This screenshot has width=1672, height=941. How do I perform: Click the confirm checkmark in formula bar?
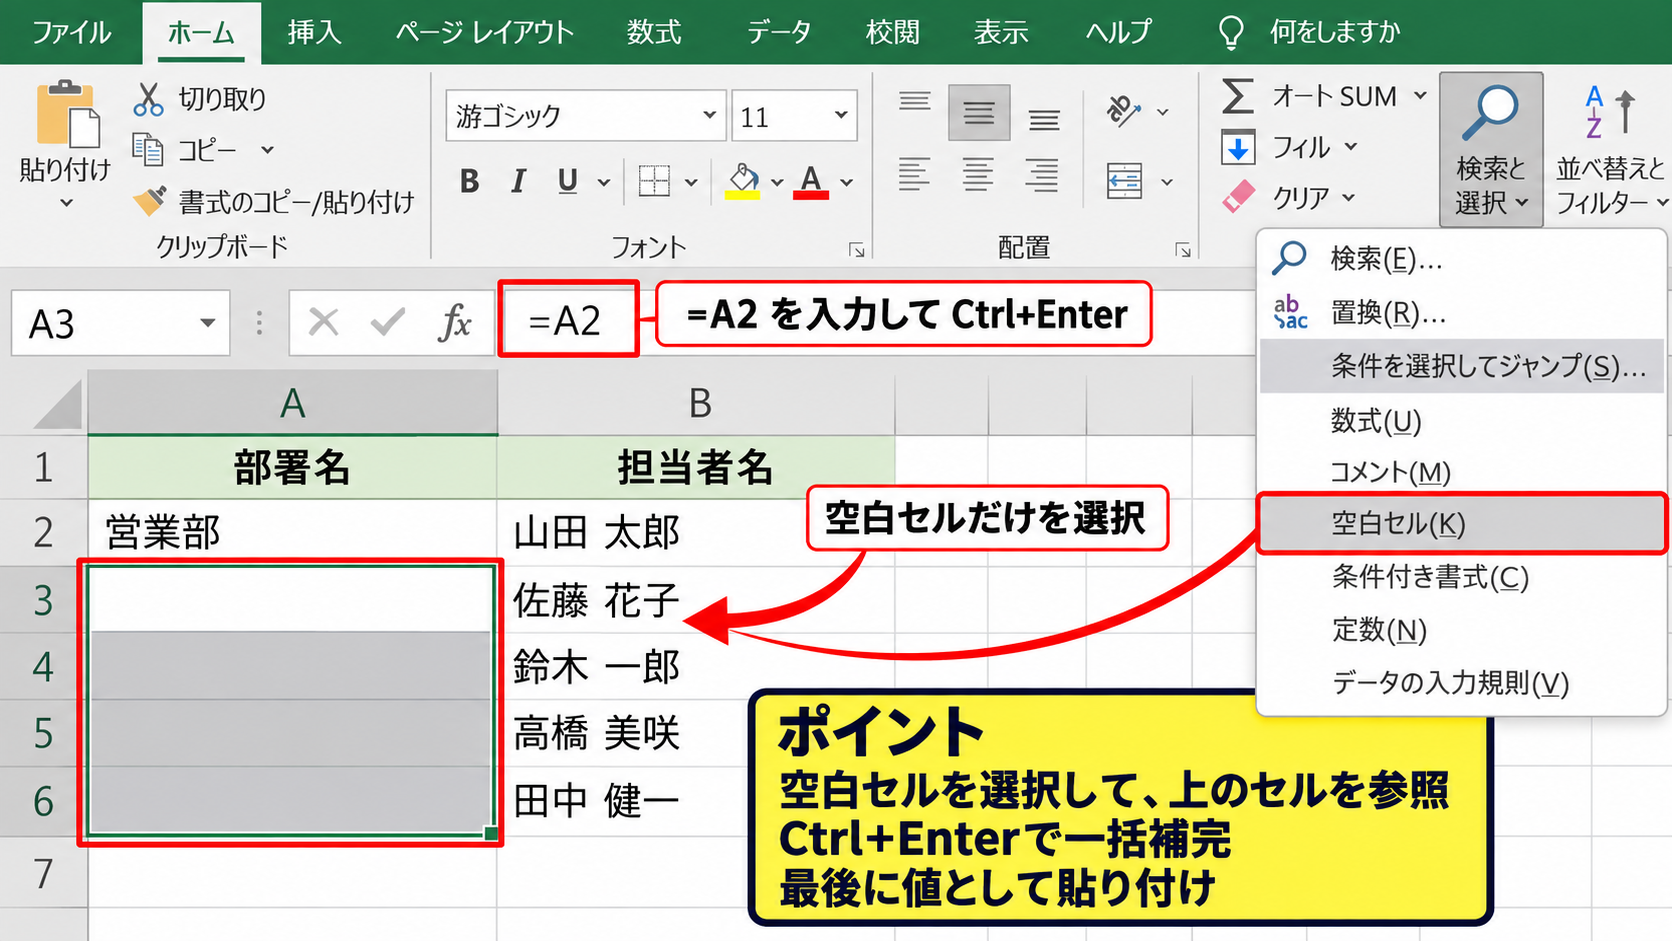(x=387, y=322)
